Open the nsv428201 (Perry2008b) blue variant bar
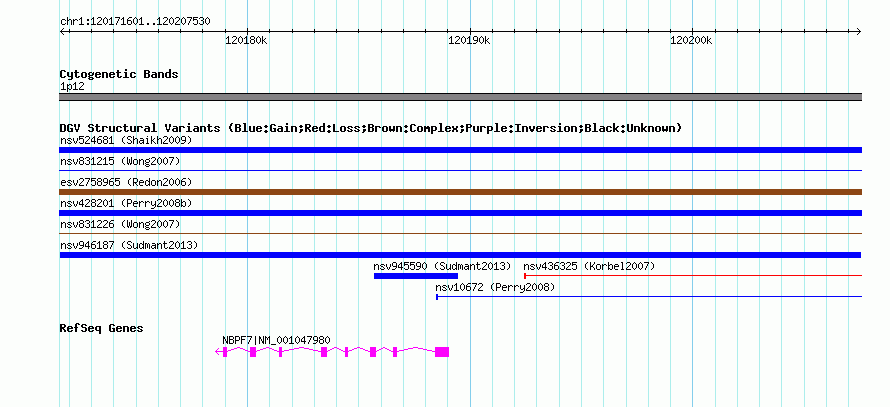The height and width of the screenshot is (407, 890). (460, 213)
